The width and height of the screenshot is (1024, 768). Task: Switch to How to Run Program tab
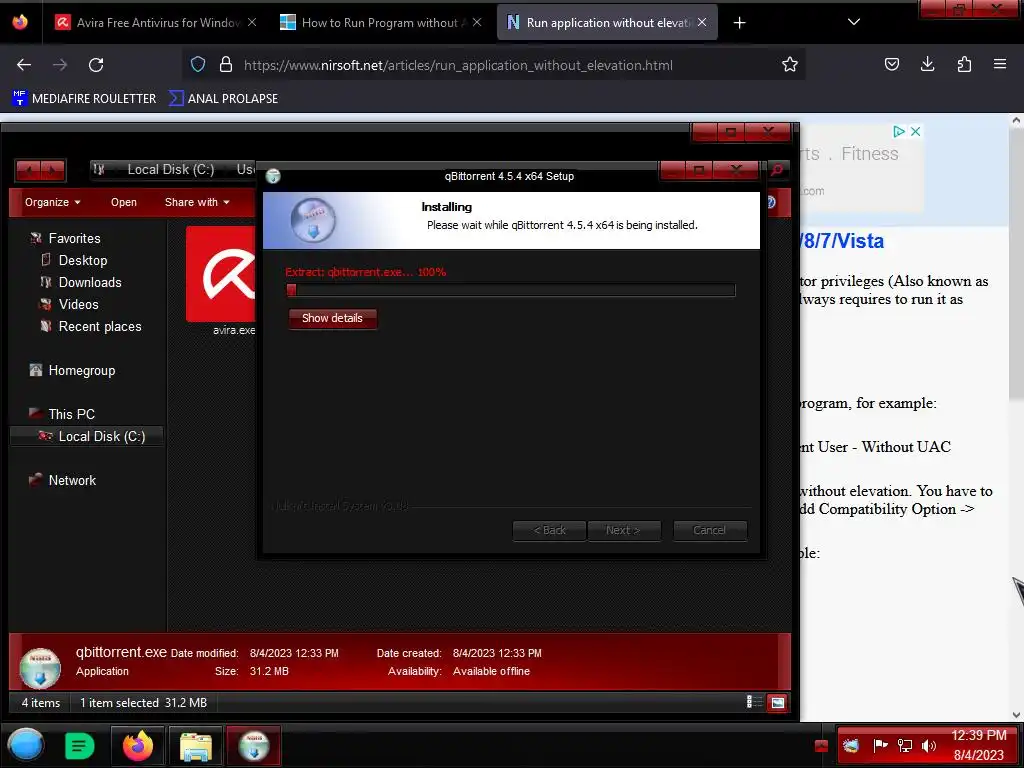(x=381, y=23)
